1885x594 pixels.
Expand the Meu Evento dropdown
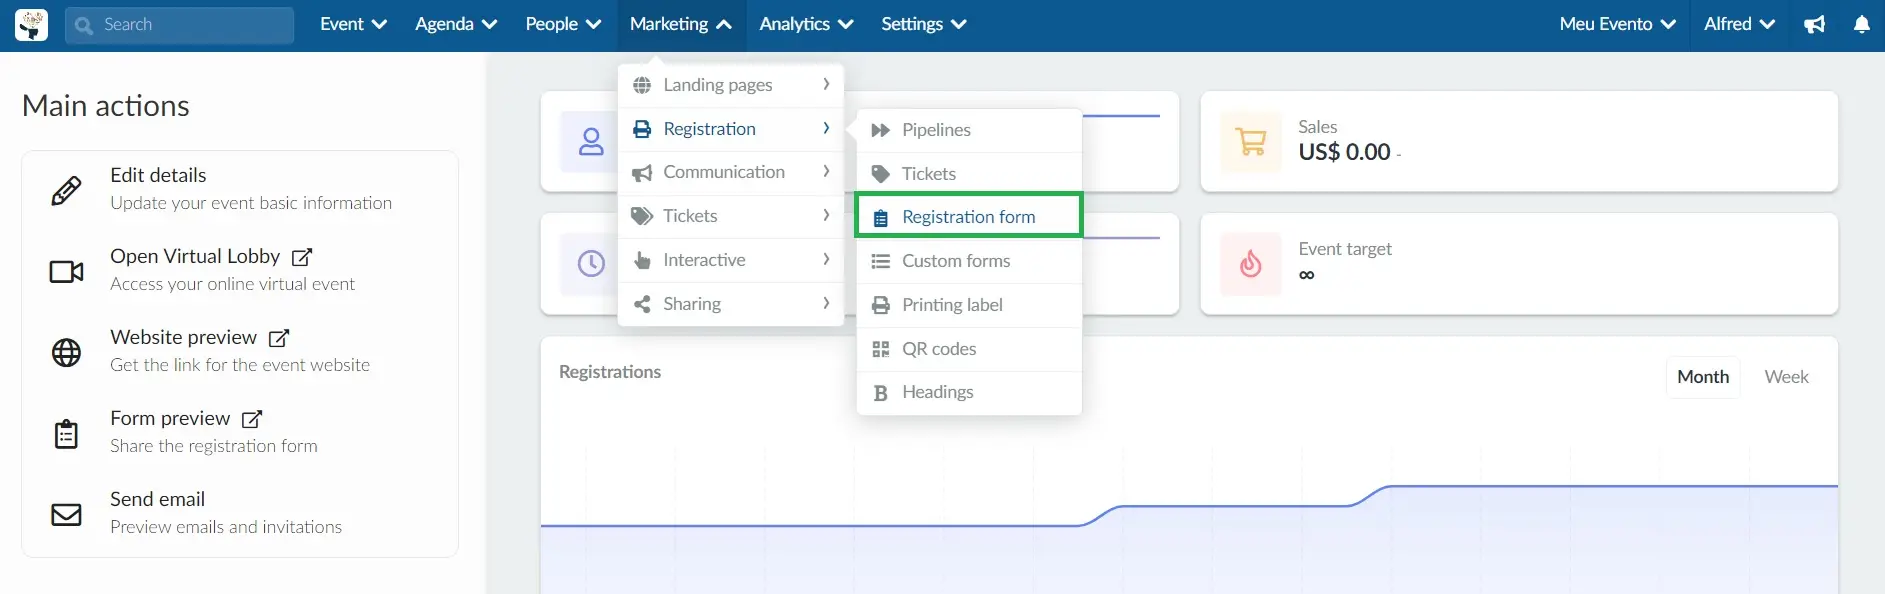coord(1617,24)
